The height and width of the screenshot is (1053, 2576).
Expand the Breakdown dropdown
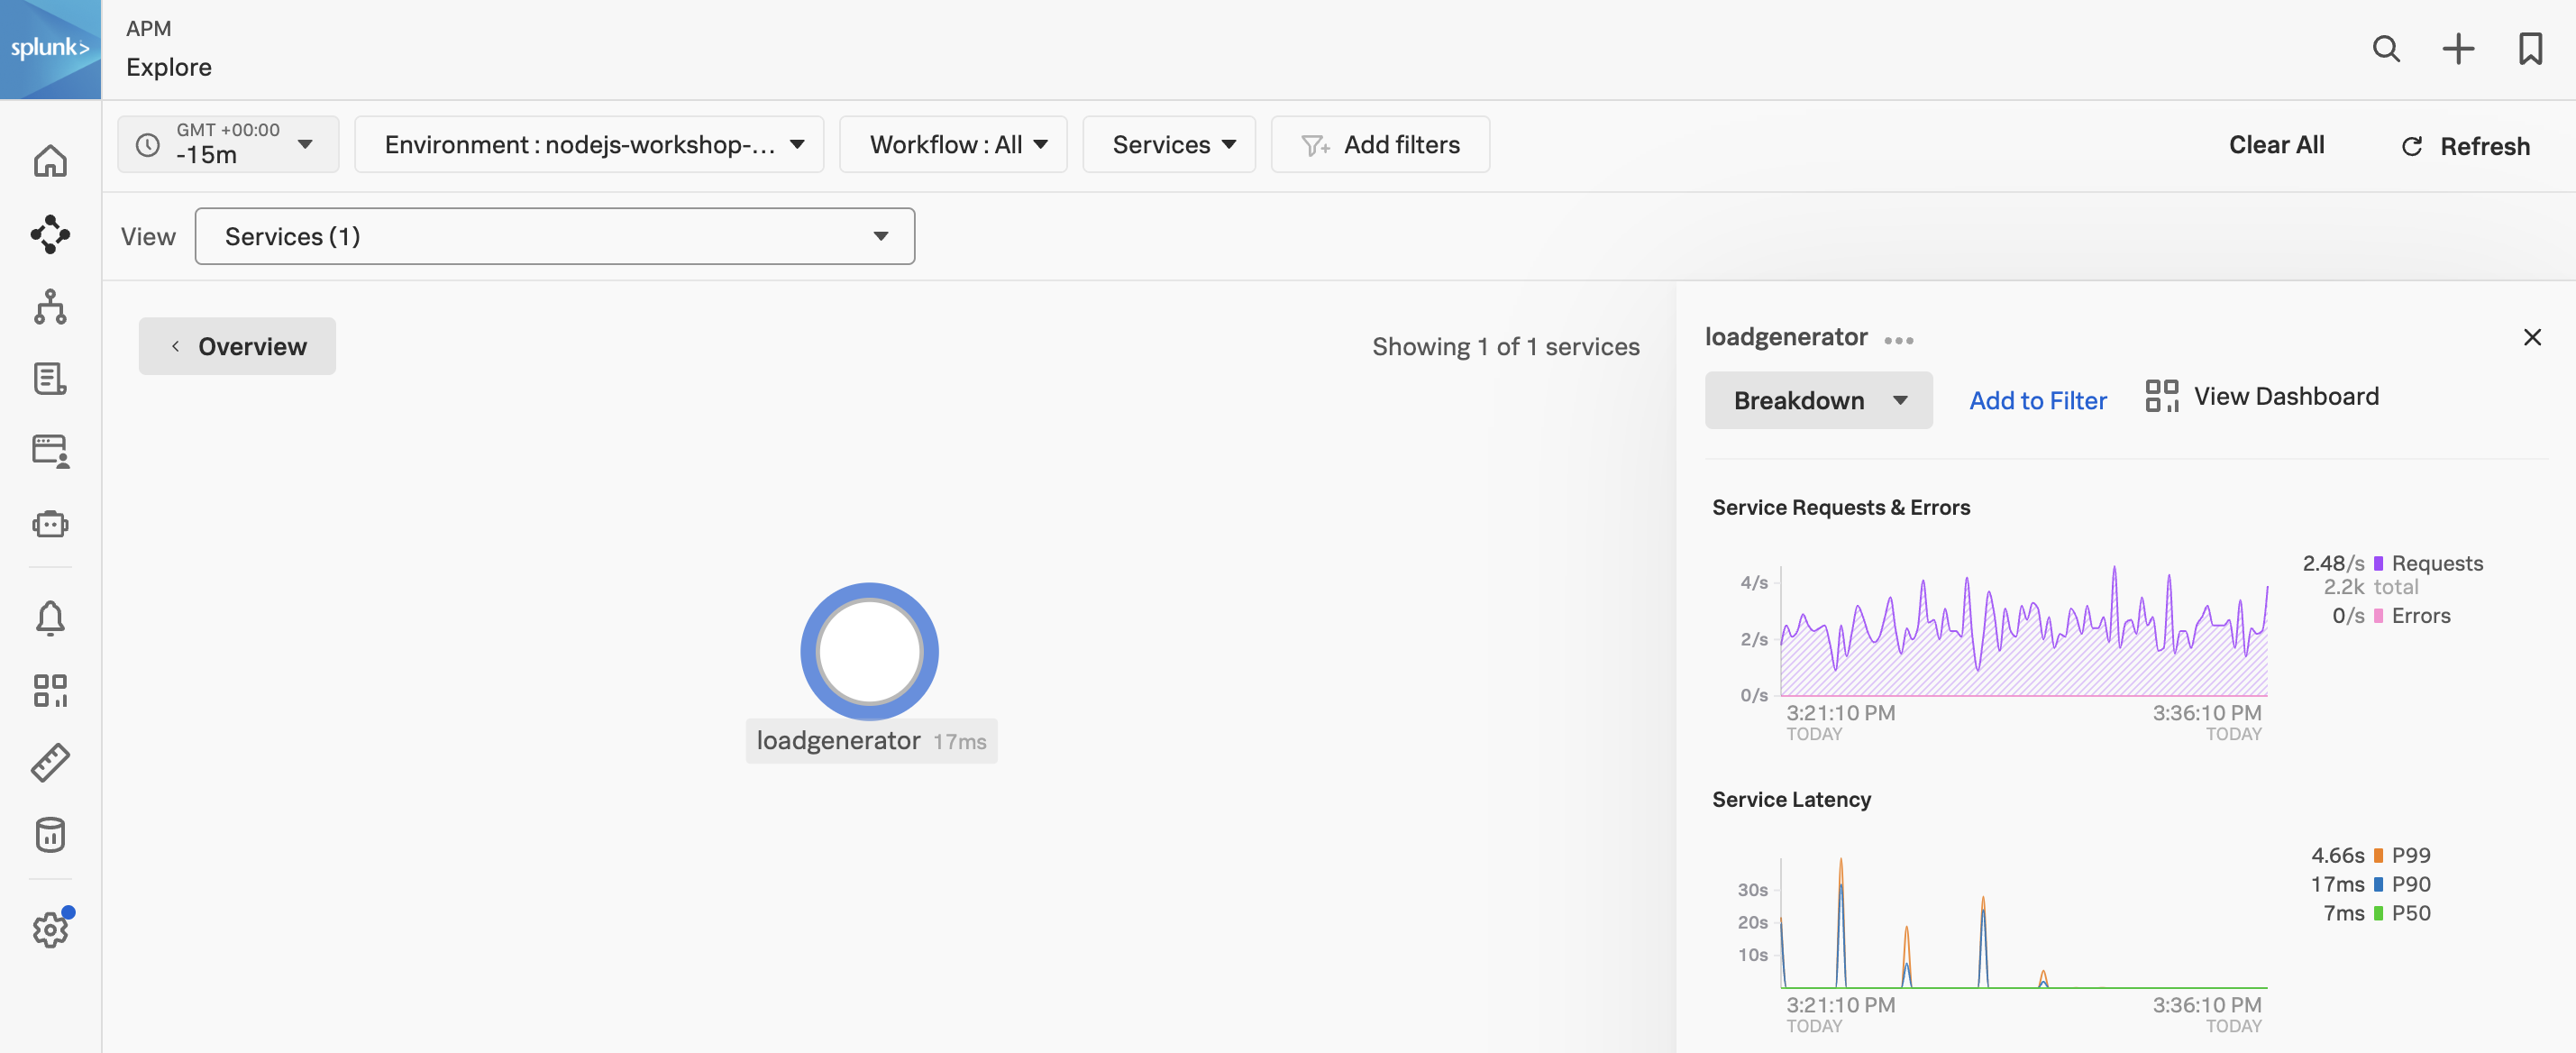pyautogui.click(x=1818, y=400)
